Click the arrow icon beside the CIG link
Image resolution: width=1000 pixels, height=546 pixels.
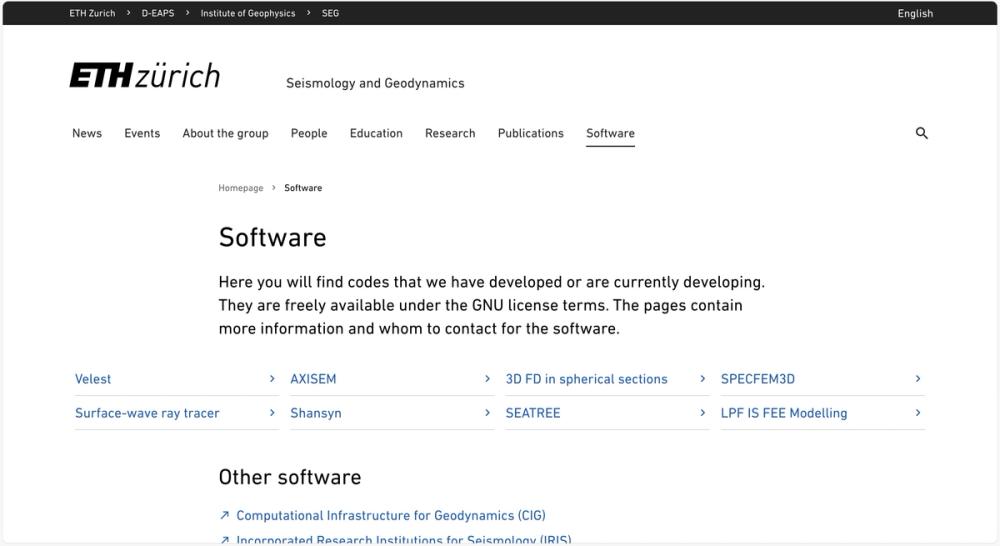[x=224, y=515]
